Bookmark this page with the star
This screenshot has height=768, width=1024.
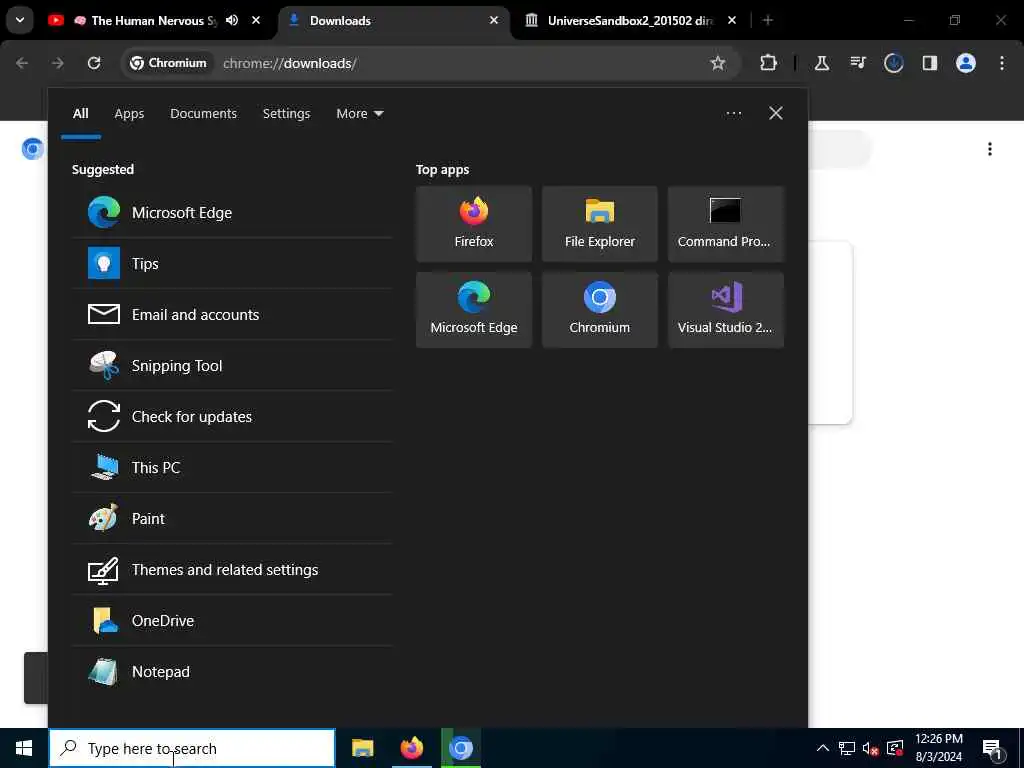point(718,63)
